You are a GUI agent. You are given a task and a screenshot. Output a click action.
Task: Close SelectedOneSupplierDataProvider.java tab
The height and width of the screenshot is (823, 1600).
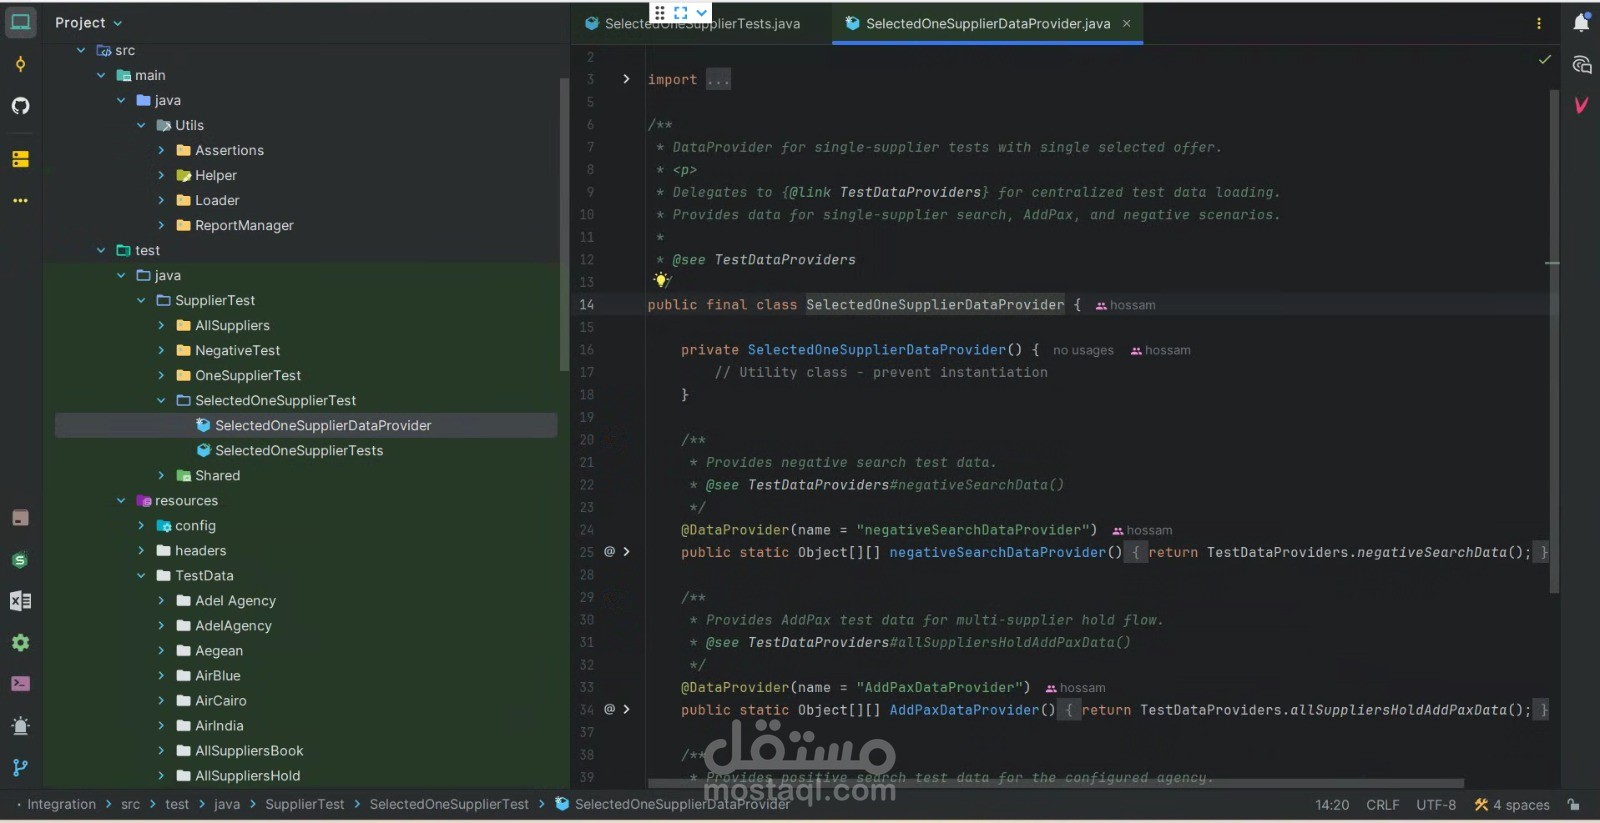tap(1127, 23)
